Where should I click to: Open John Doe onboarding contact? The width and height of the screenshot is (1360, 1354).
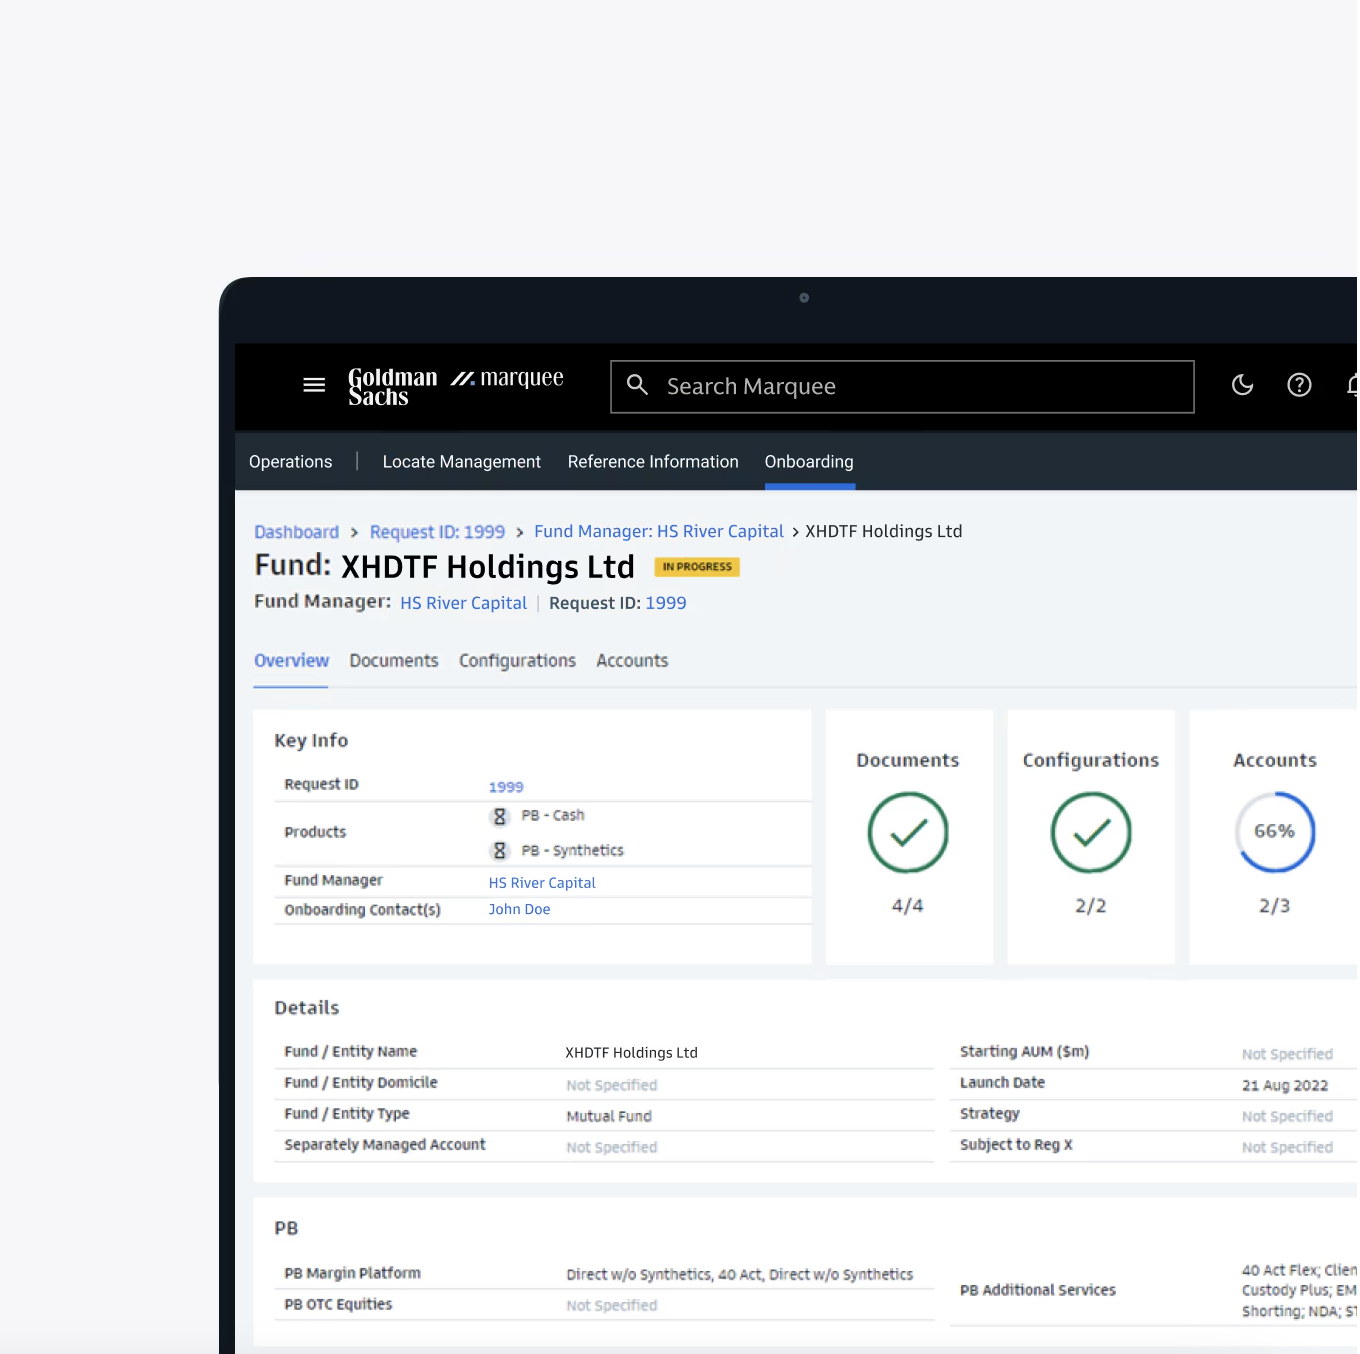point(519,909)
